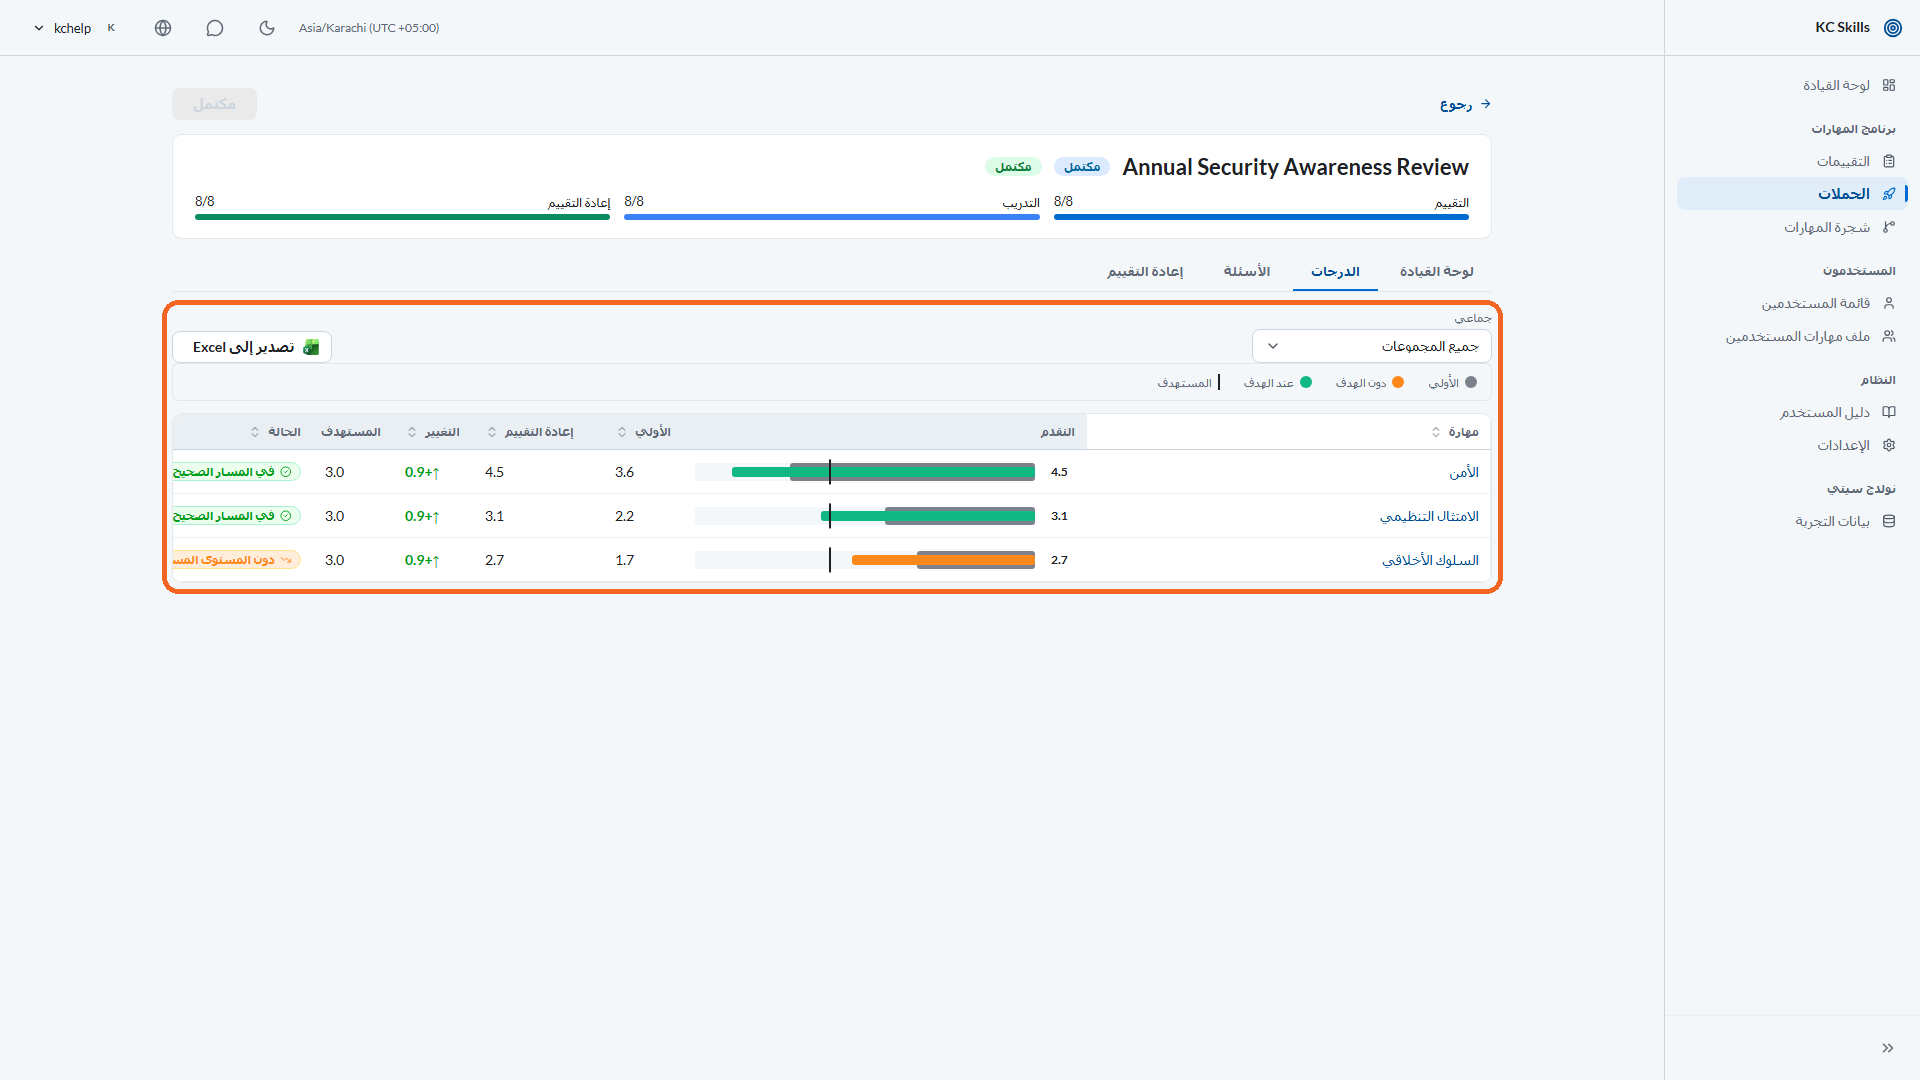Switch to إعادة التقييم tab
1920x1080 pixels.
(1145, 272)
